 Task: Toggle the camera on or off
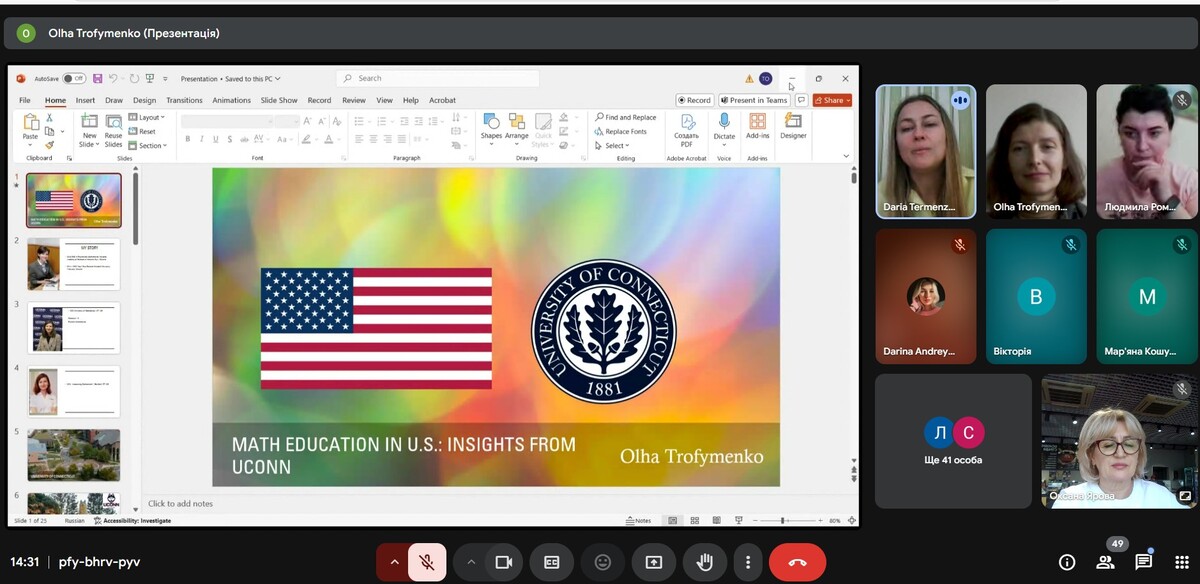pos(504,562)
